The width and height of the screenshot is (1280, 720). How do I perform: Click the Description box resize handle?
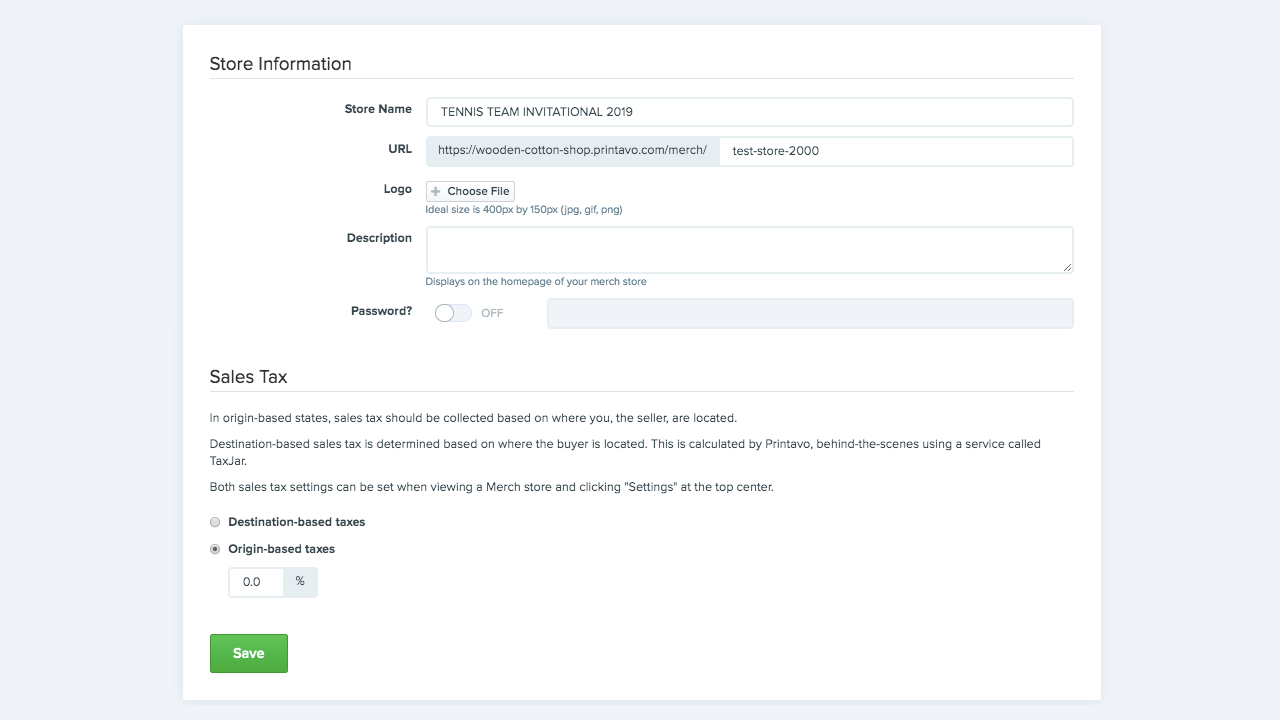tap(1067, 267)
